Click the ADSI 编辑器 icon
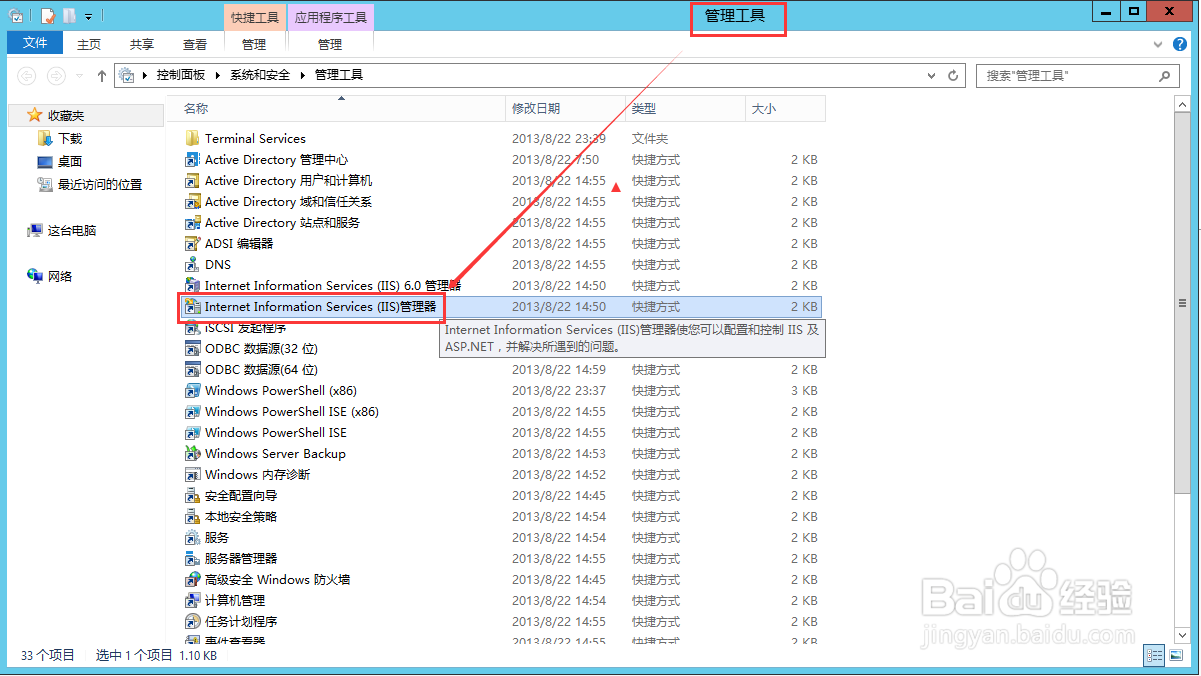This screenshot has height=676, width=1201. pyautogui.click(x=193, y=243)
